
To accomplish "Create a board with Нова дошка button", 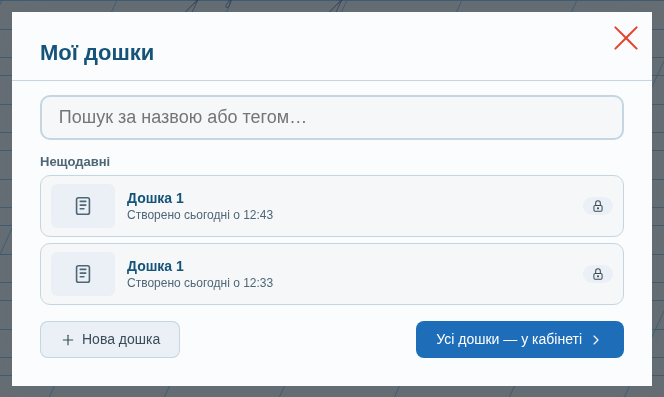I will [110, 339].
